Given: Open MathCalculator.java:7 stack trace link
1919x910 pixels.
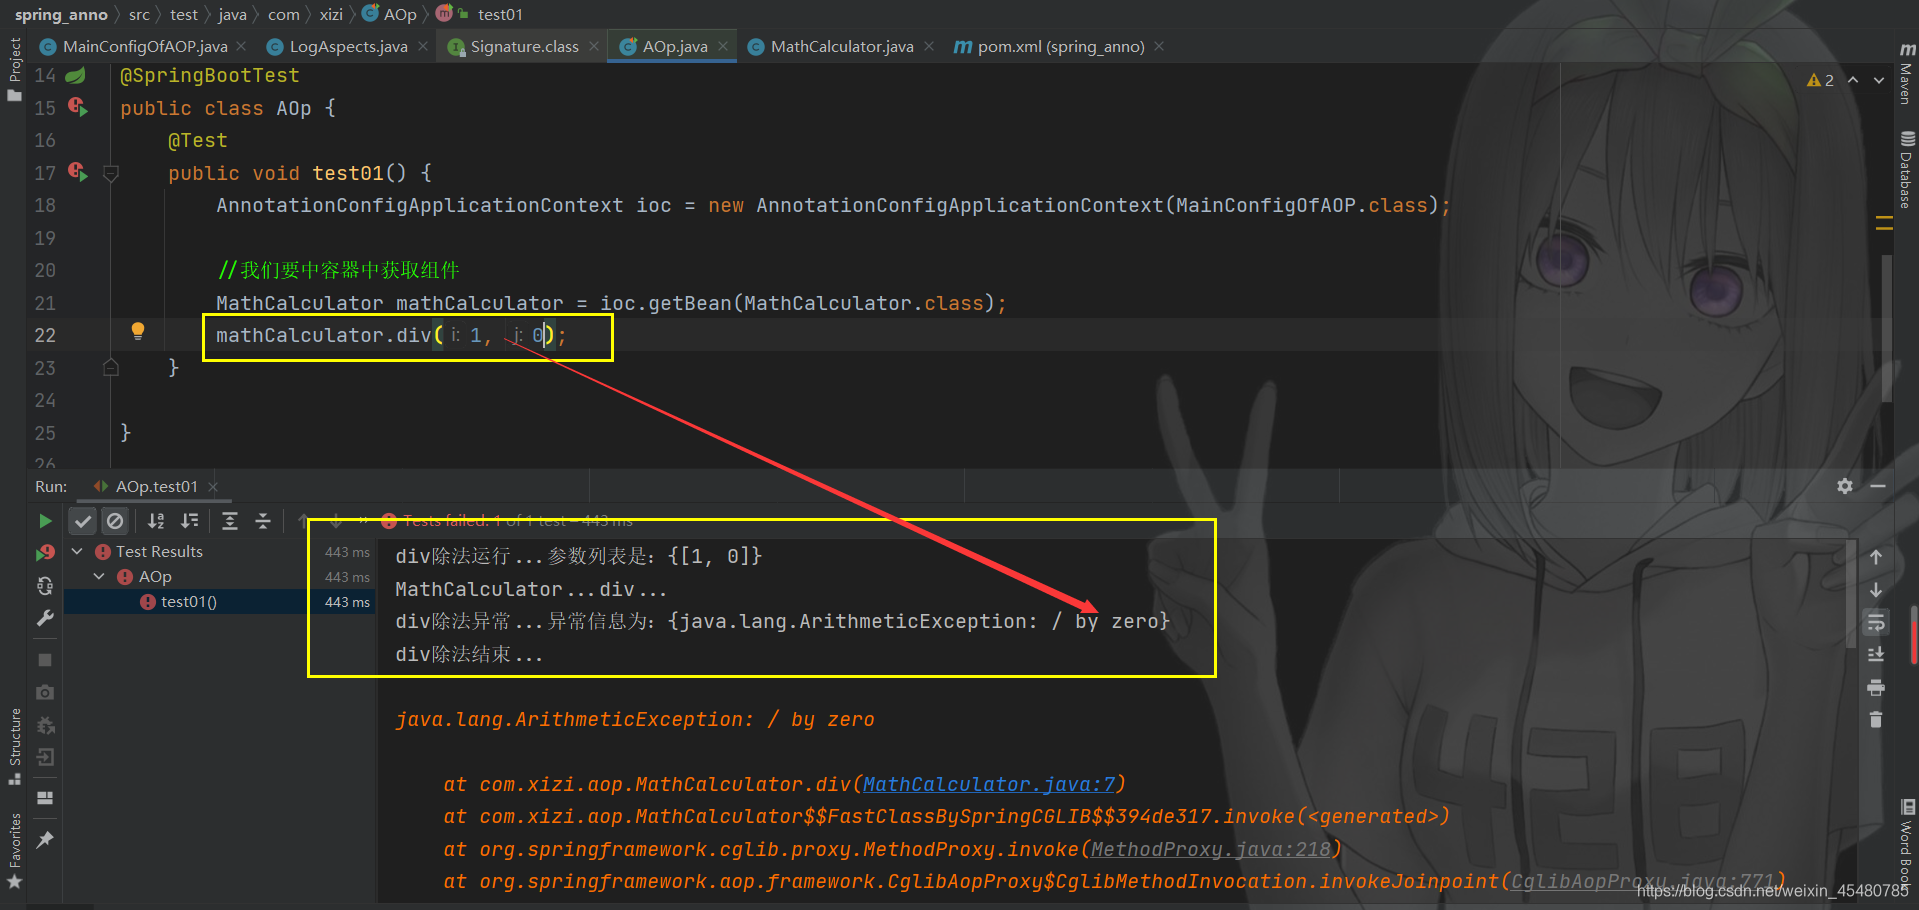Looking at the screenshot, I should click(x=988, y=785).
